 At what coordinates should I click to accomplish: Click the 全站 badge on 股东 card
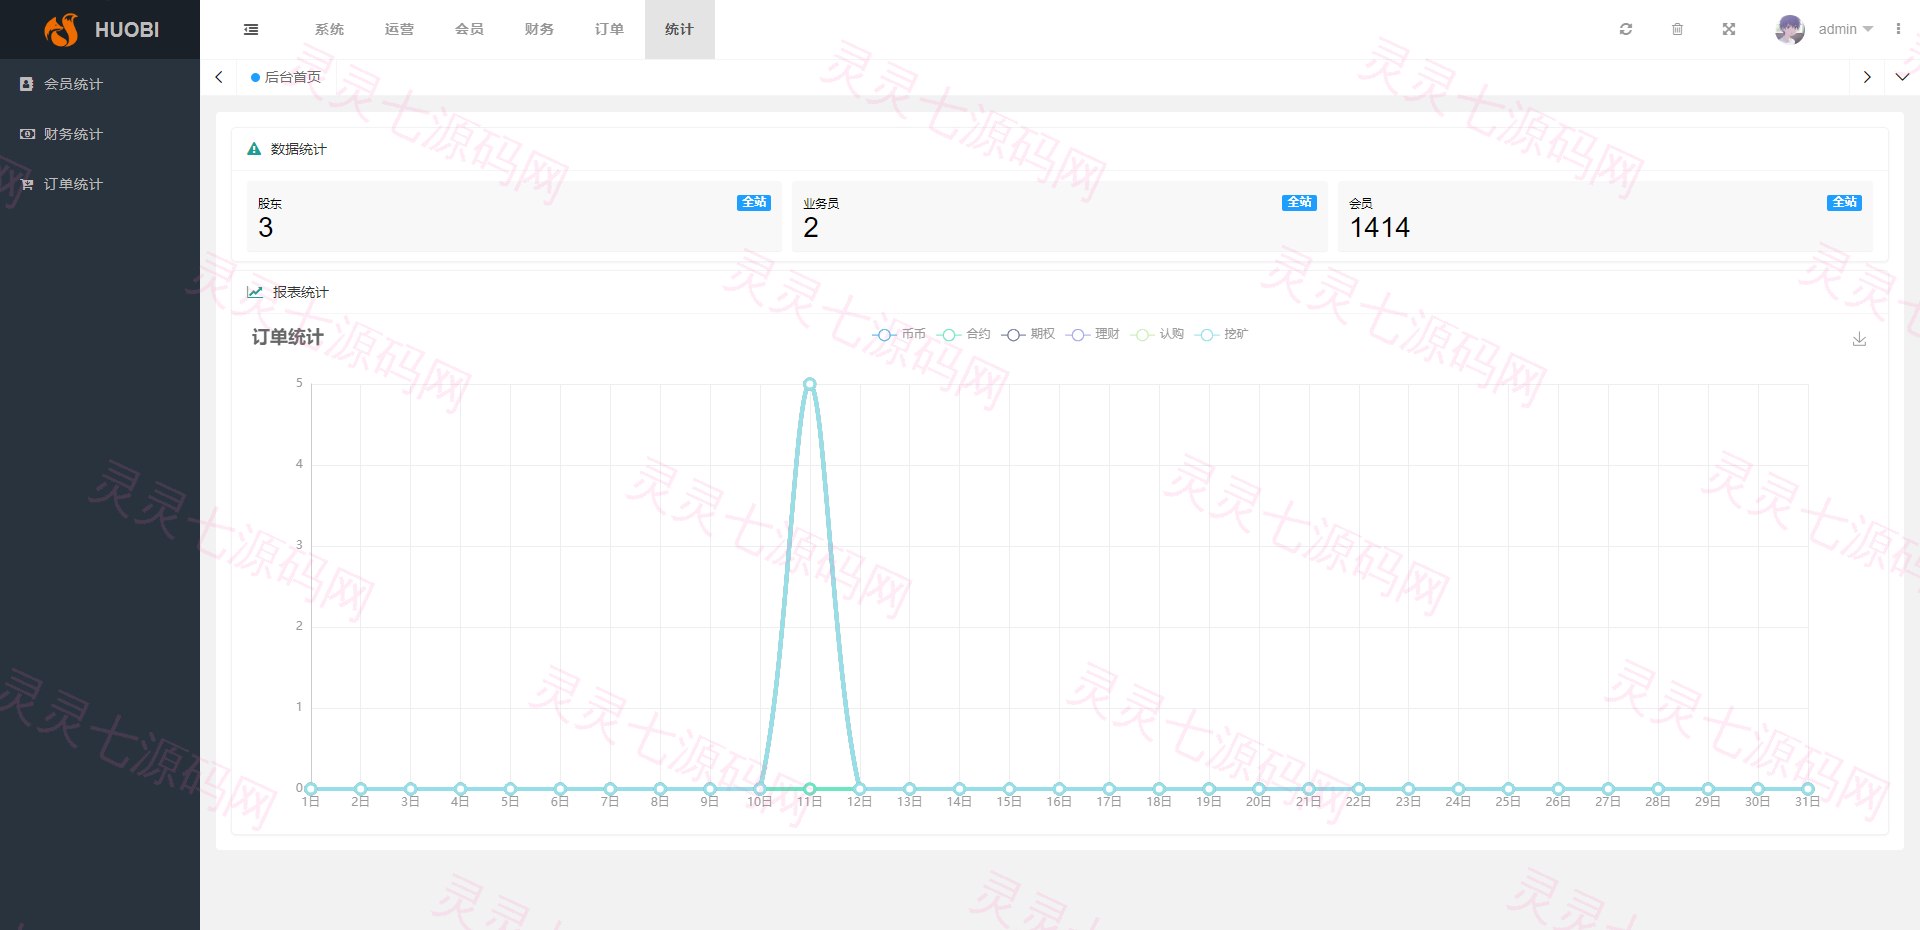tap(754, 202)
